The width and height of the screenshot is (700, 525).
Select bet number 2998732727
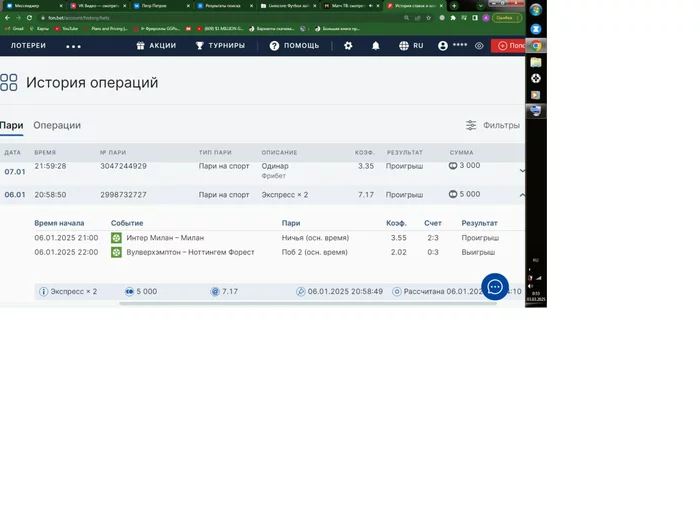(123, 195)
